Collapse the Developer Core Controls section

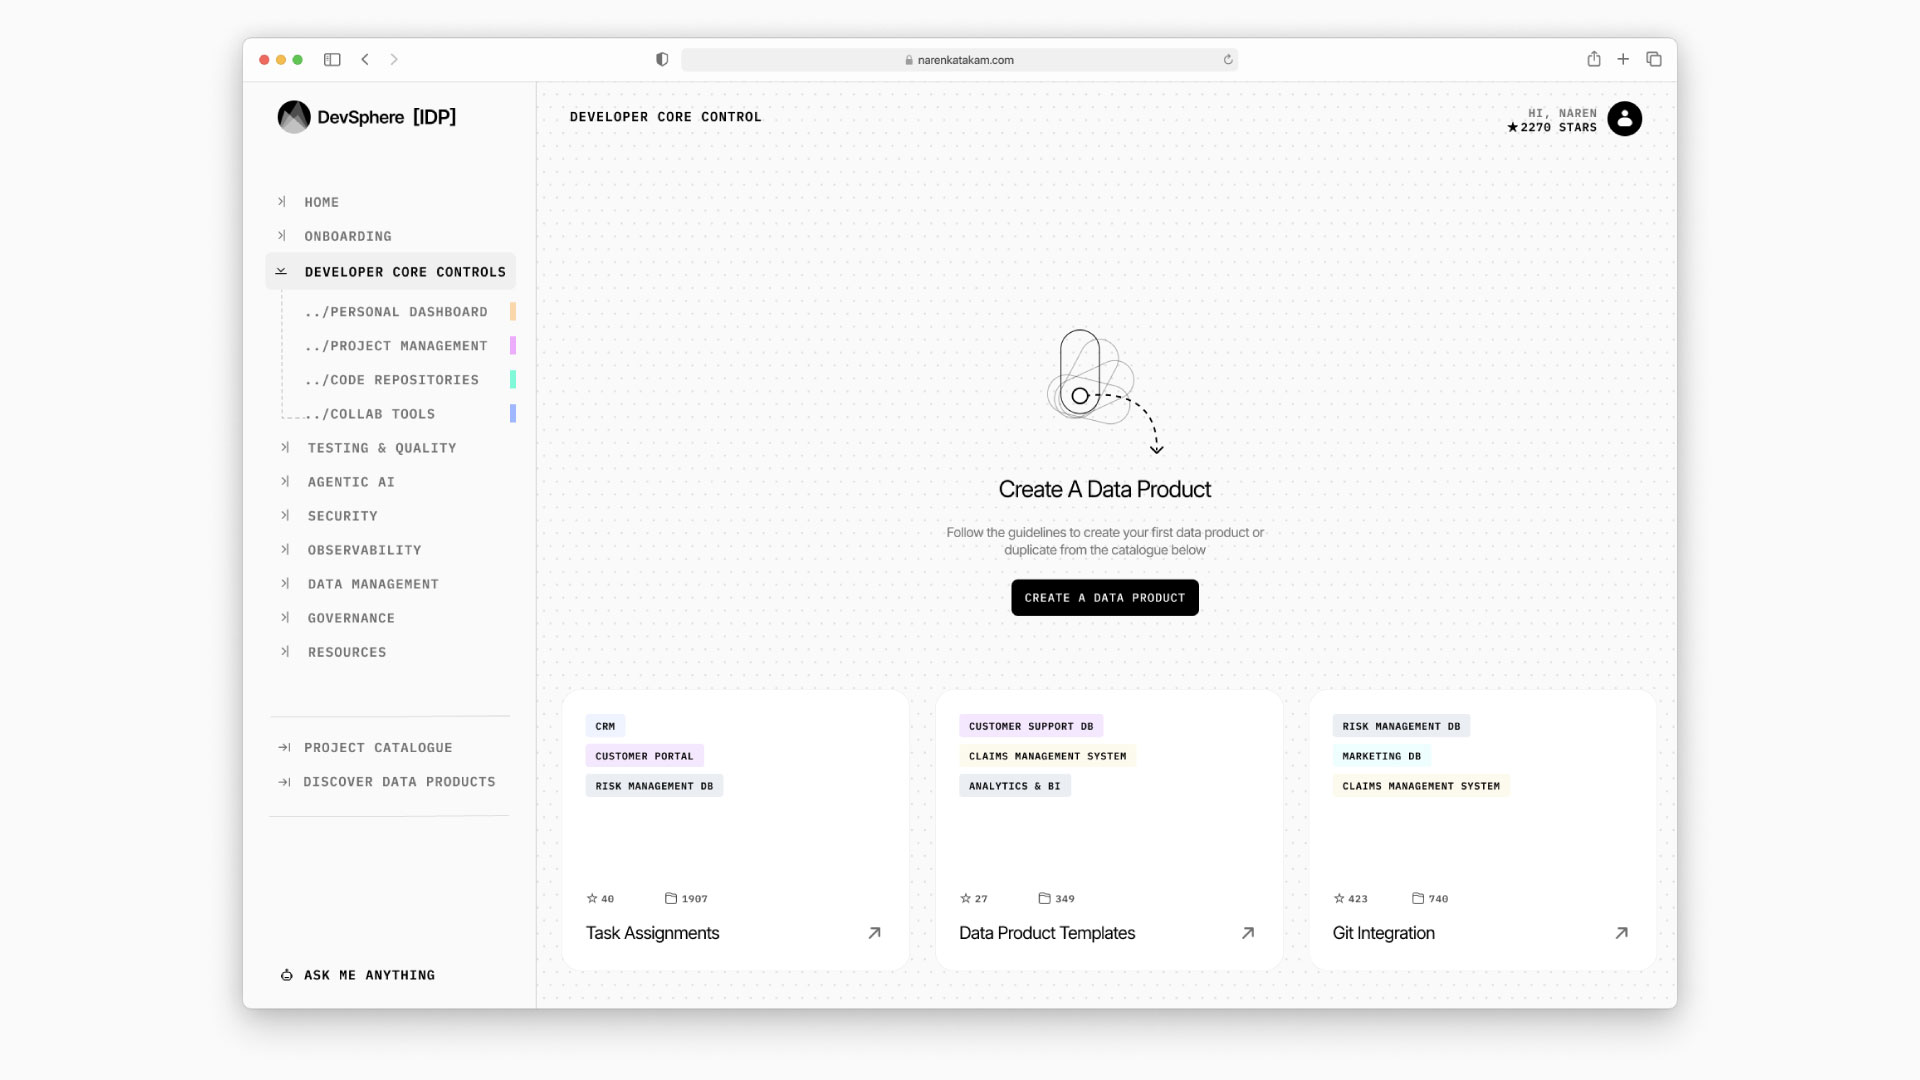click(282, 271)
